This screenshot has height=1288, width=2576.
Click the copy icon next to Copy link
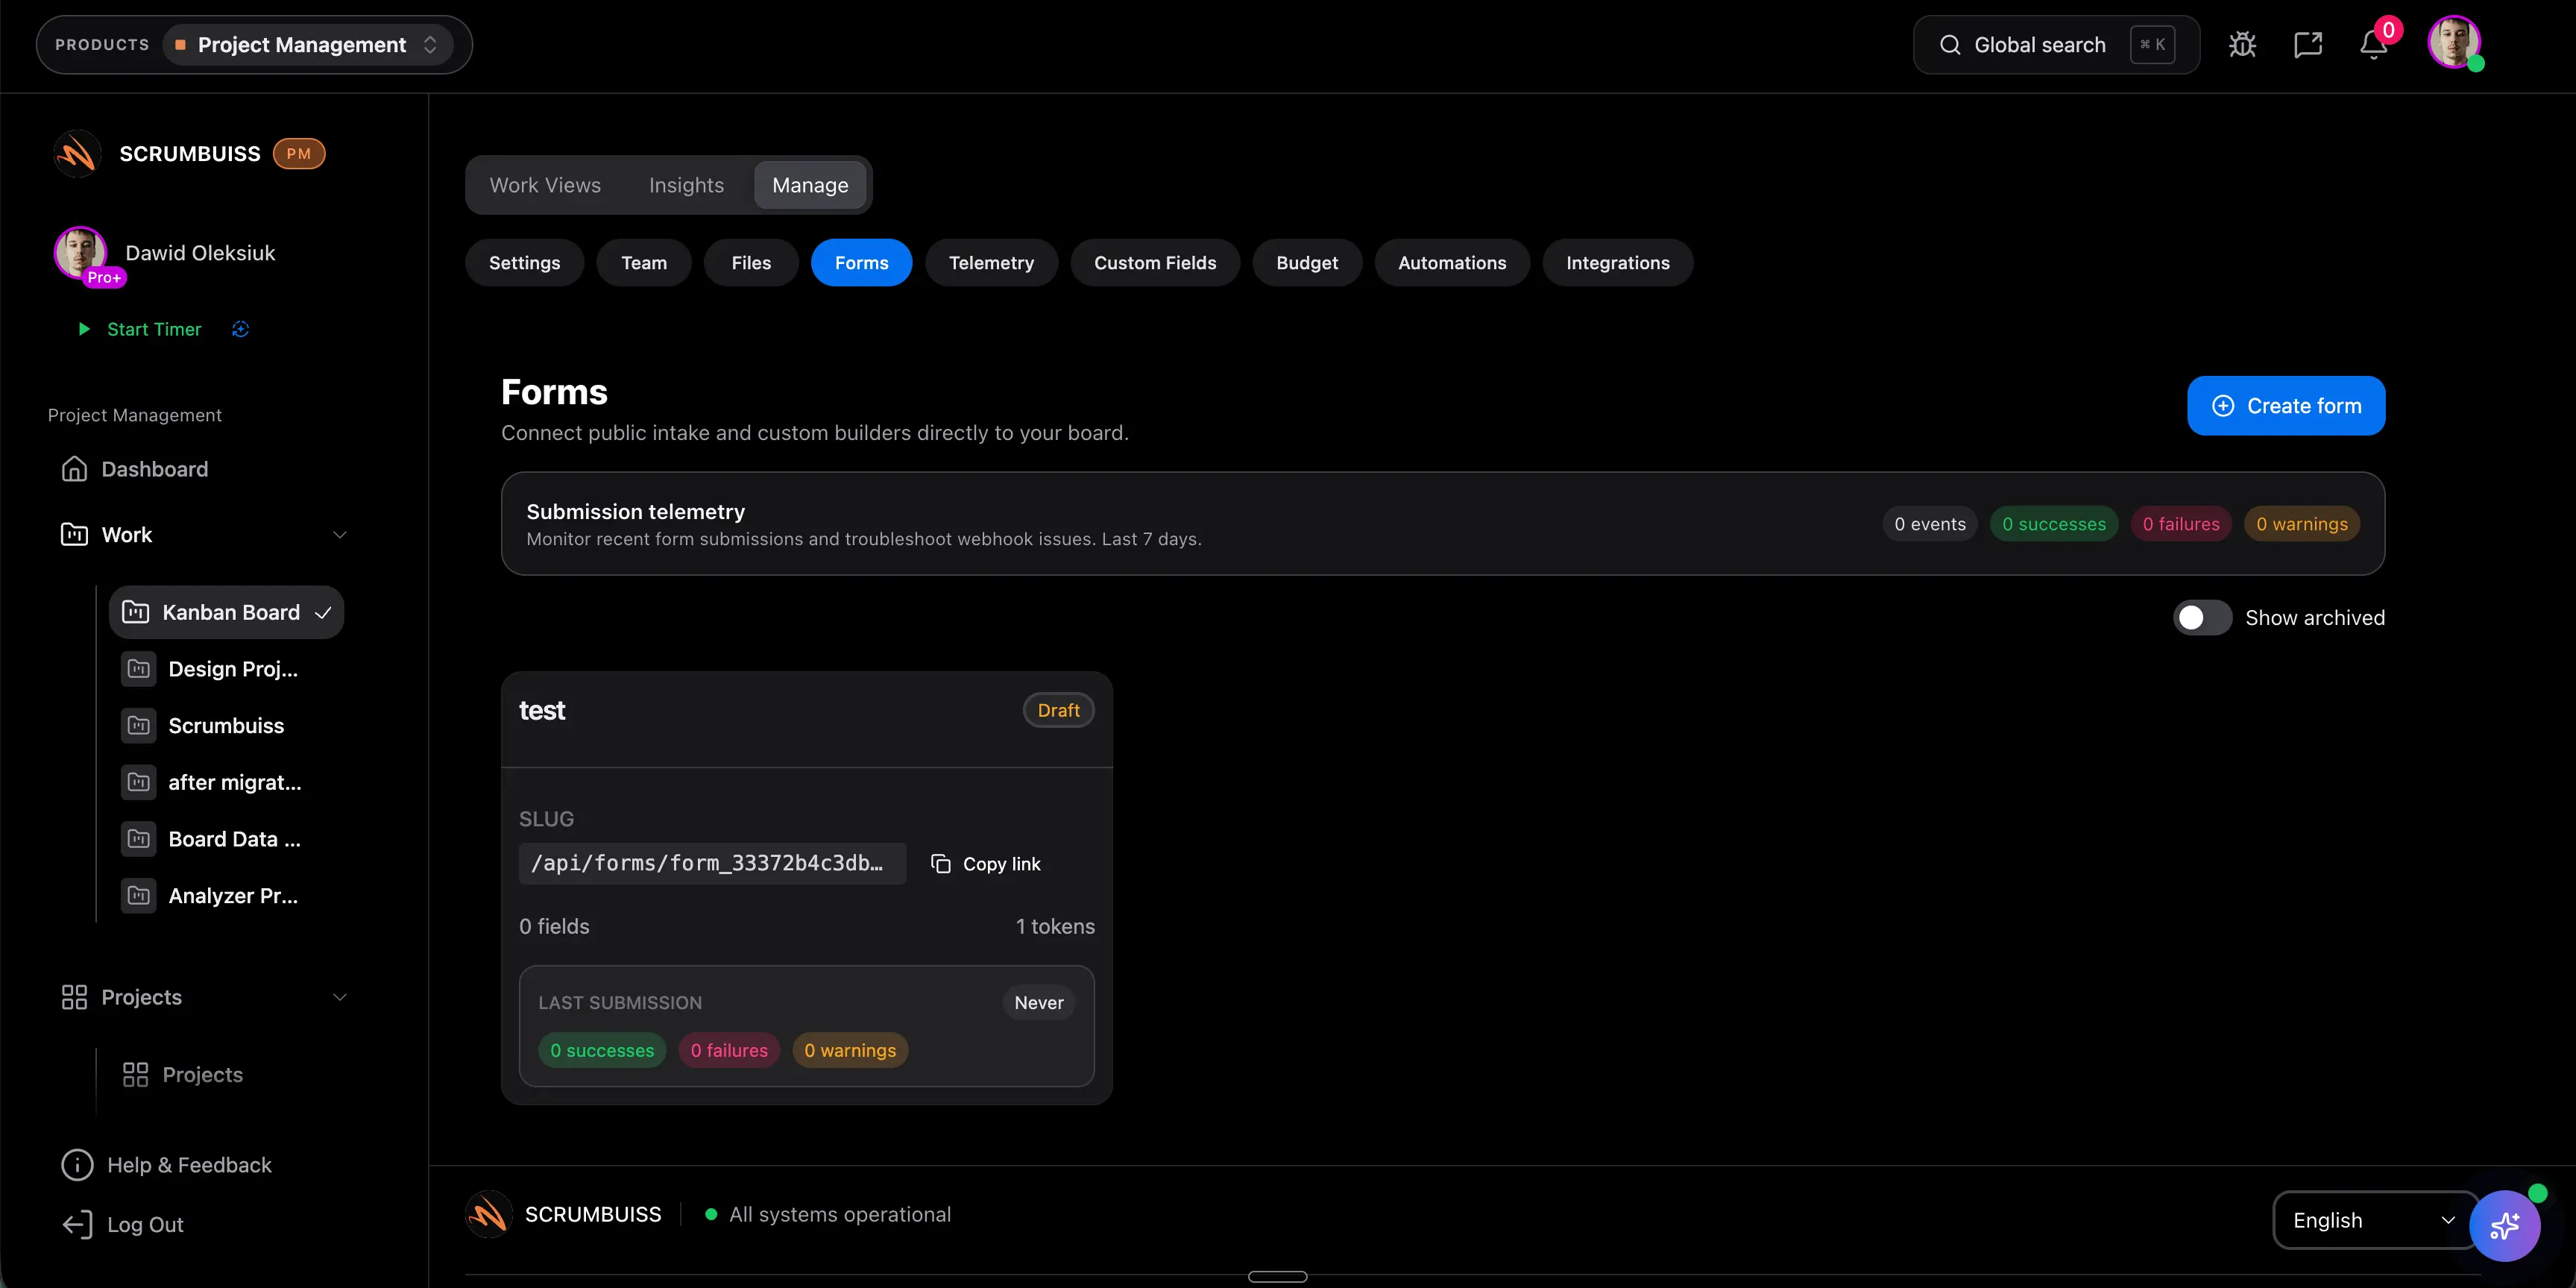941,863
